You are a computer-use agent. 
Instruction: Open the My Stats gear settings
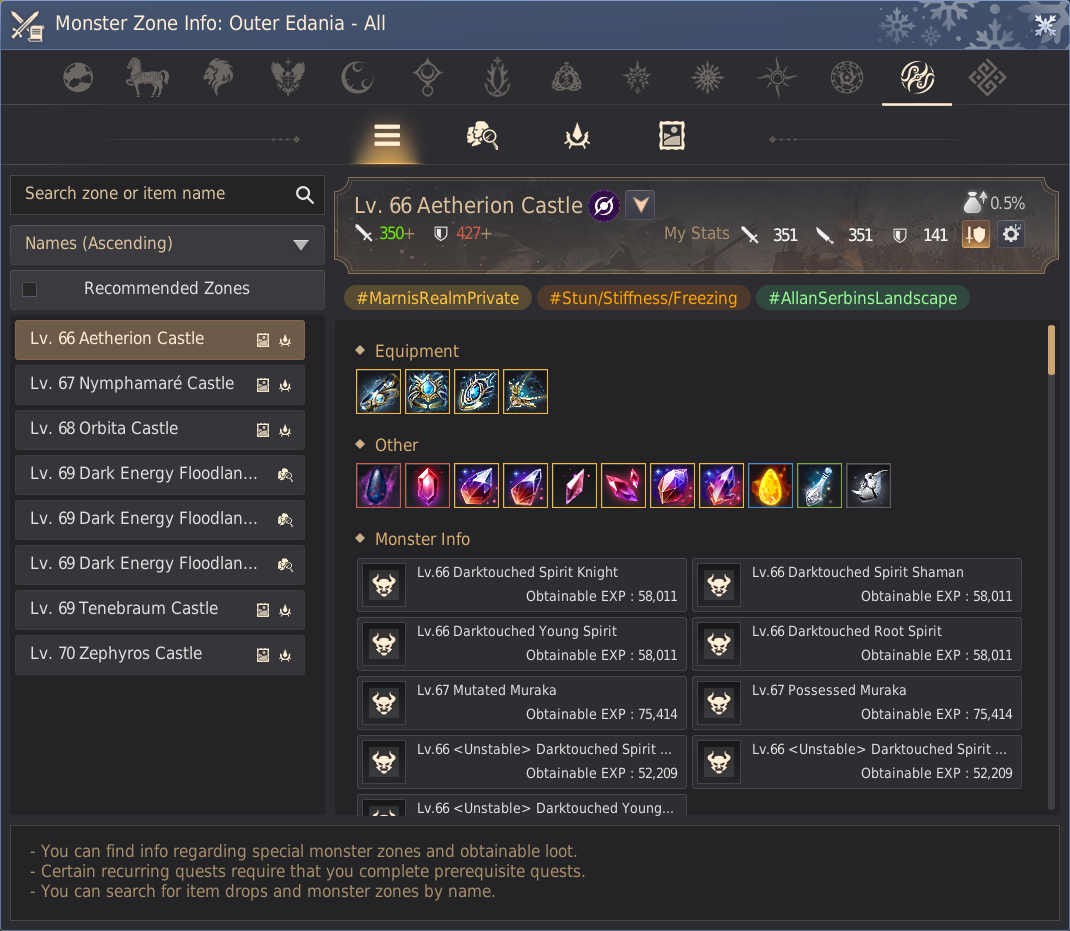coord(1011,235)
